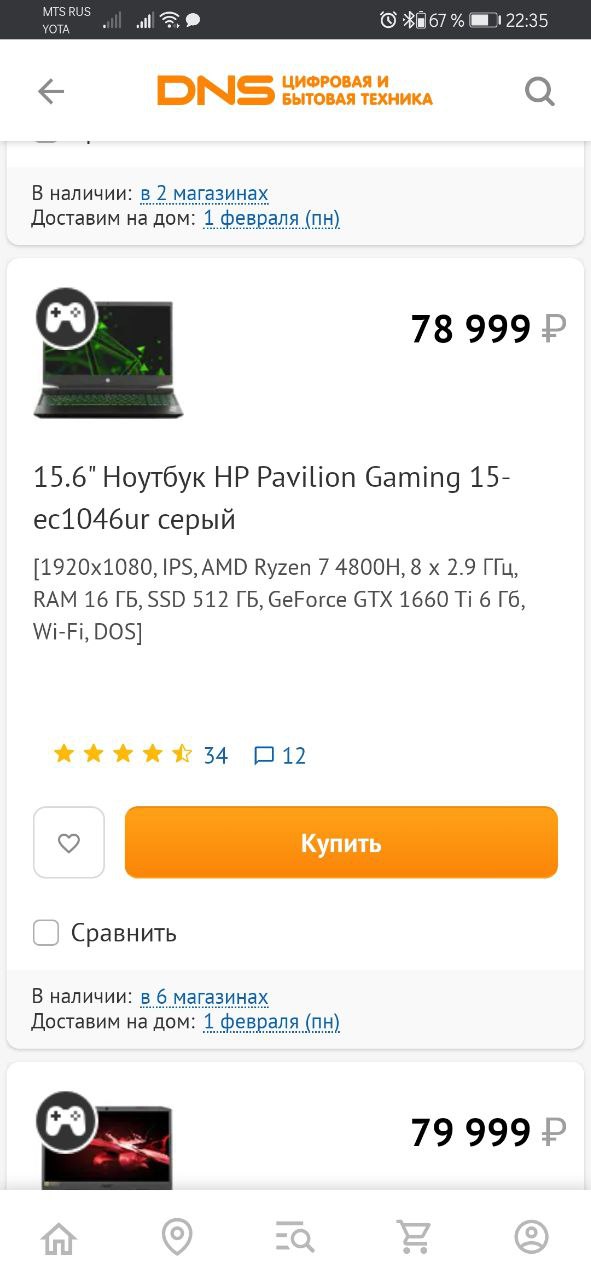The image size is (591, 1280).
Task: Tap the Купить button
Action: (341, 843)
